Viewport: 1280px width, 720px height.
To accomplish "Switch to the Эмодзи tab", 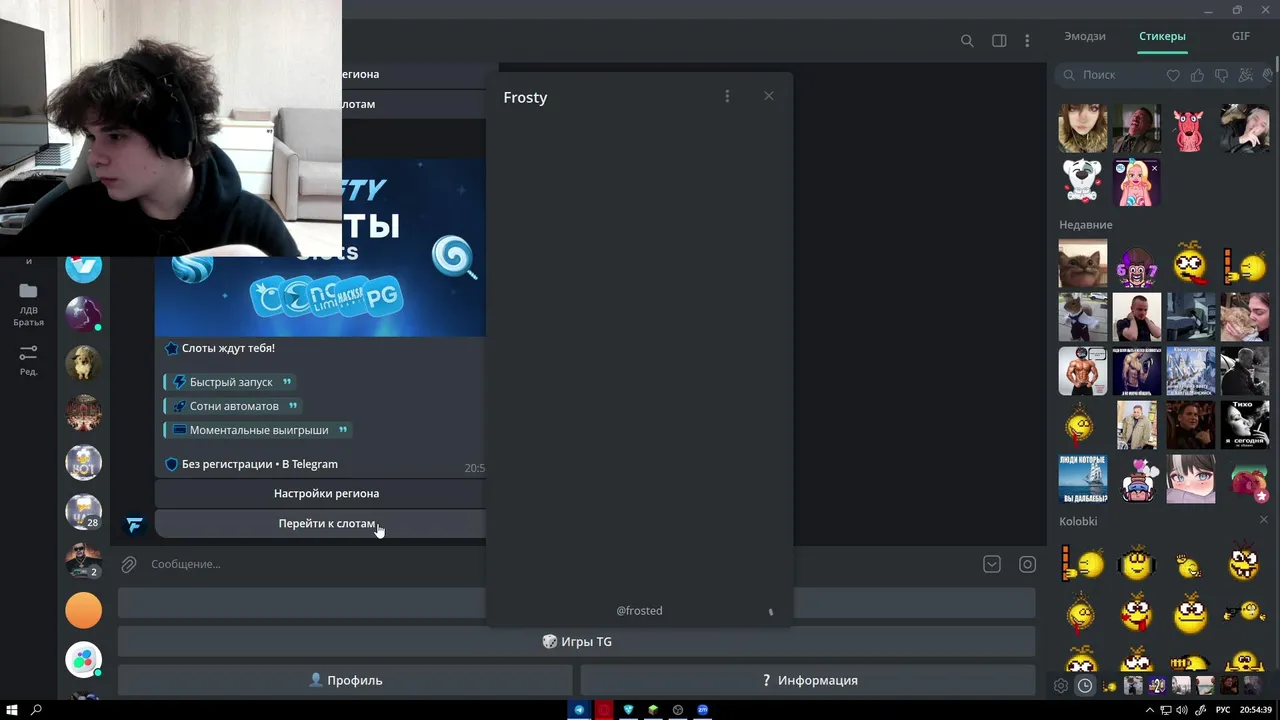I will click(x=1085, y=36).
